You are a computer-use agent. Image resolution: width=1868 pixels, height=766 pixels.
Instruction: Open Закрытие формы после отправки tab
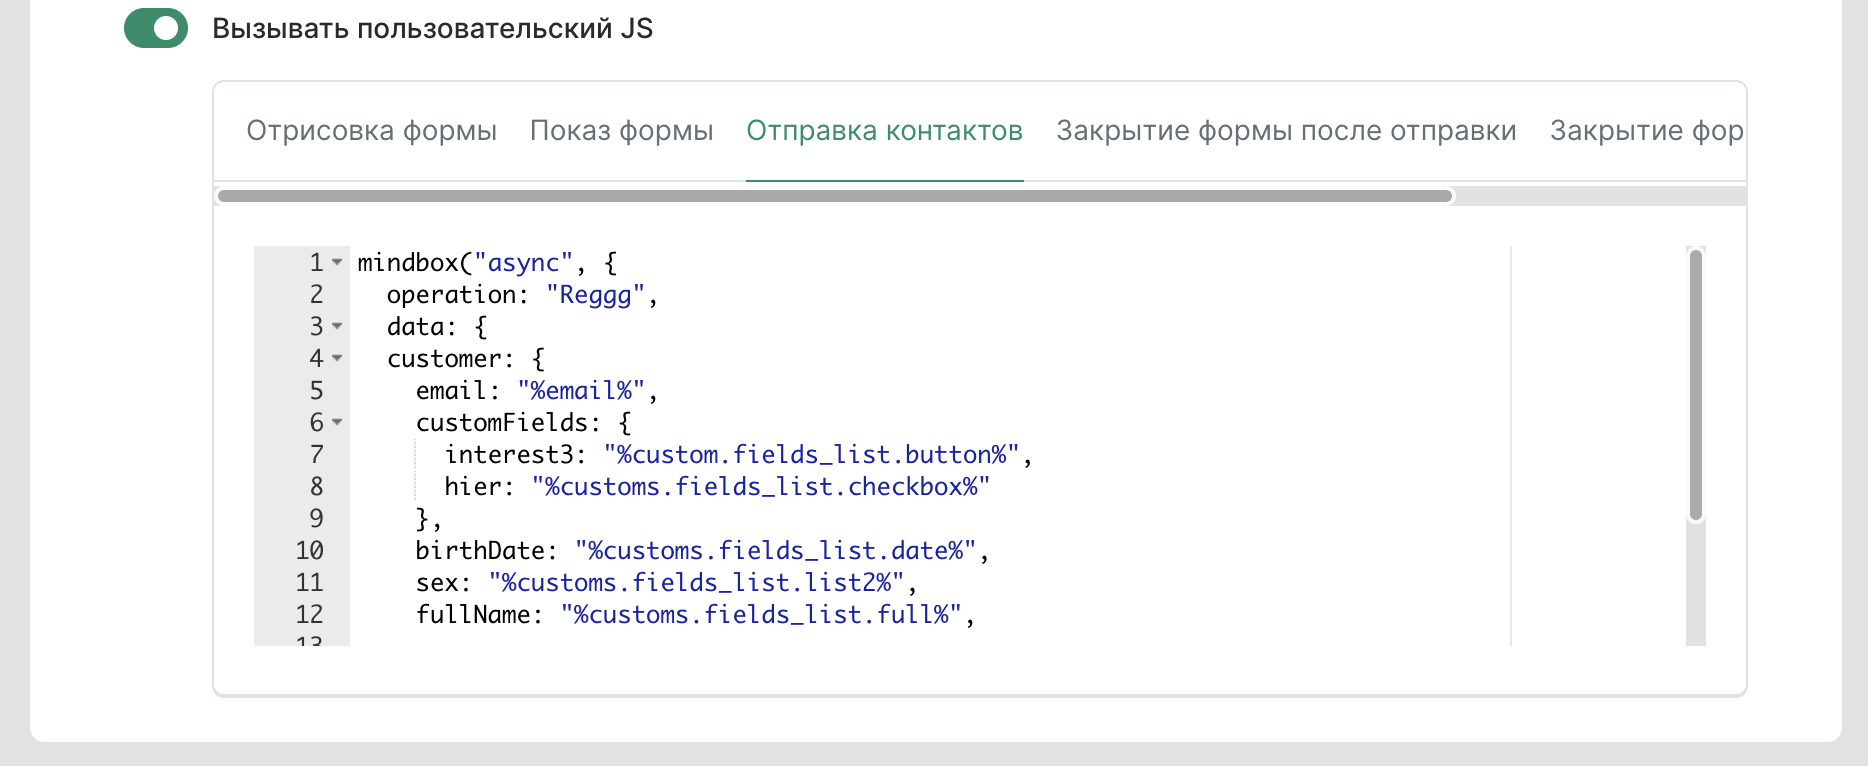(x=1287, y=131)
